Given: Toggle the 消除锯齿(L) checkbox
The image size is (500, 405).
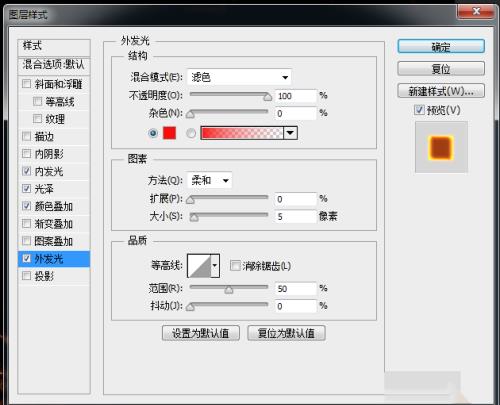Looking at the screenshot, I should coord(235,266).
